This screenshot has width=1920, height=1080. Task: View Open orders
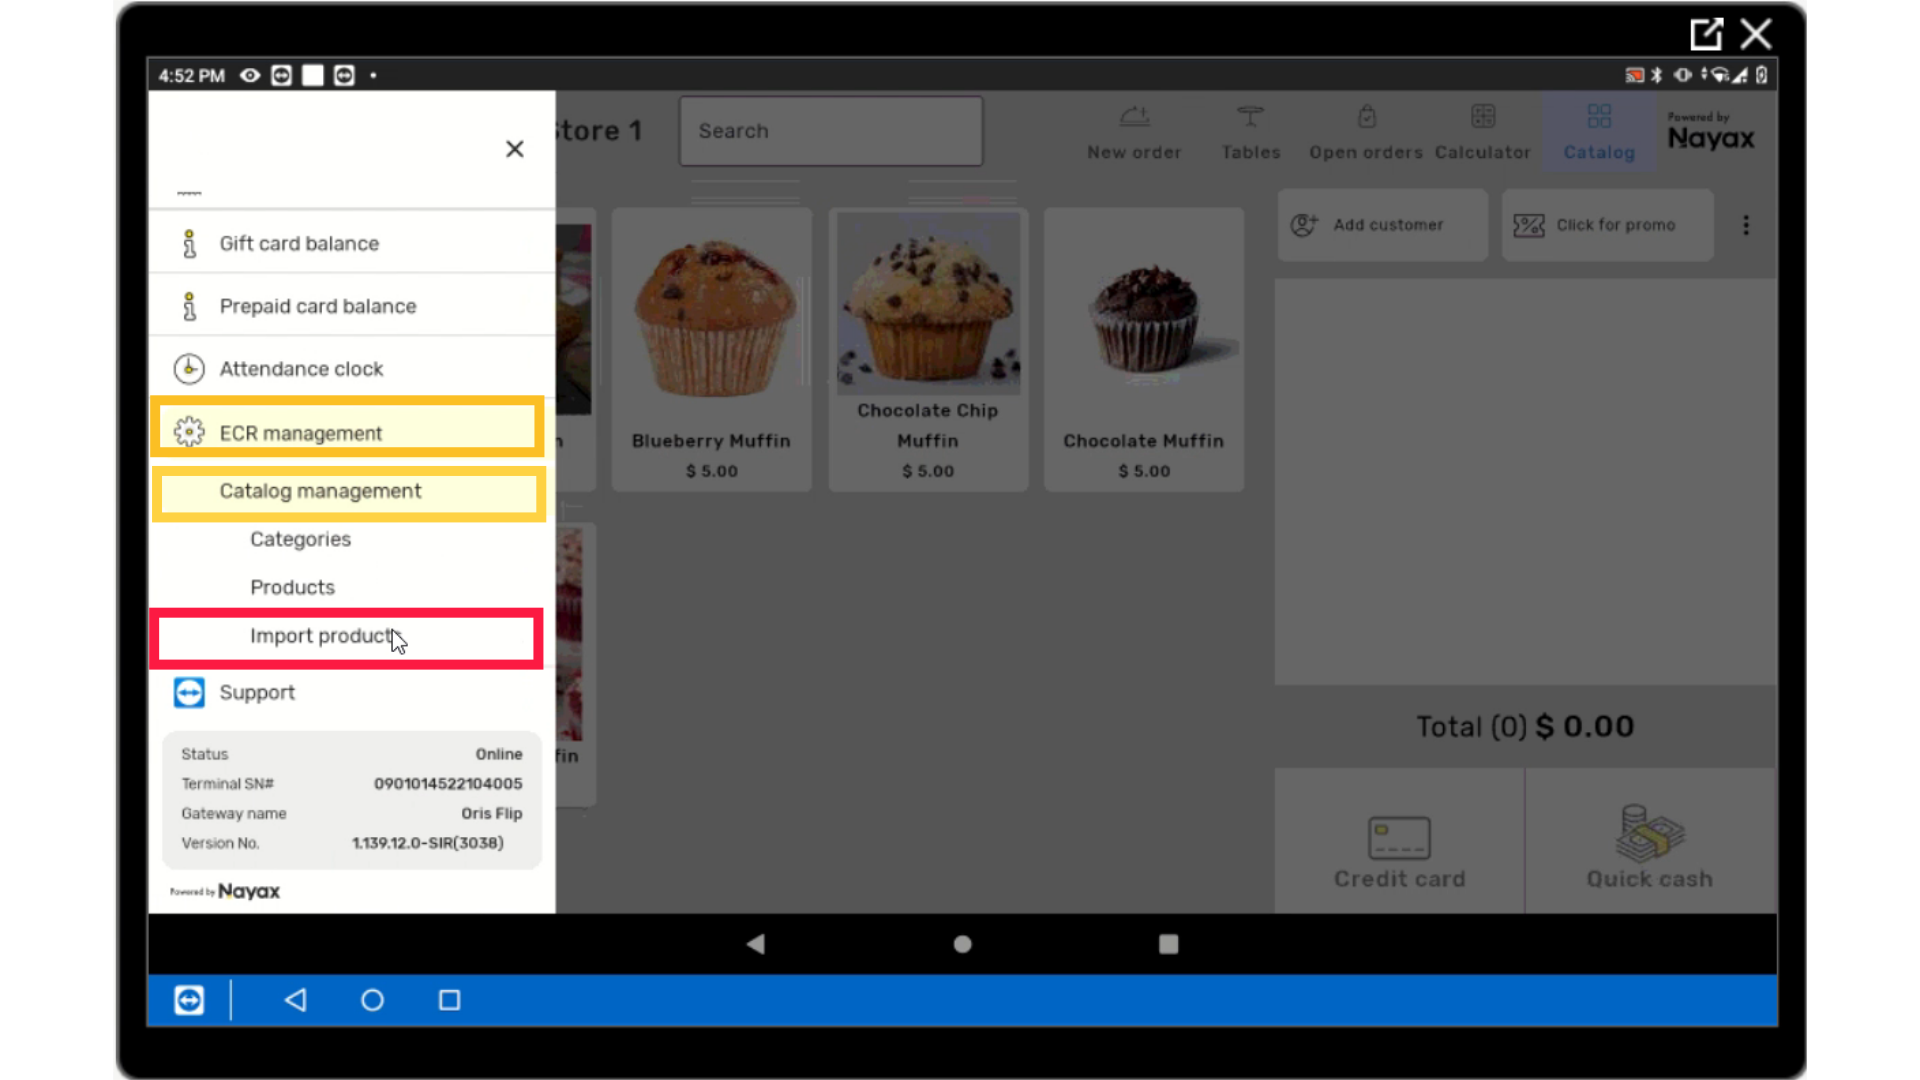1365,133
